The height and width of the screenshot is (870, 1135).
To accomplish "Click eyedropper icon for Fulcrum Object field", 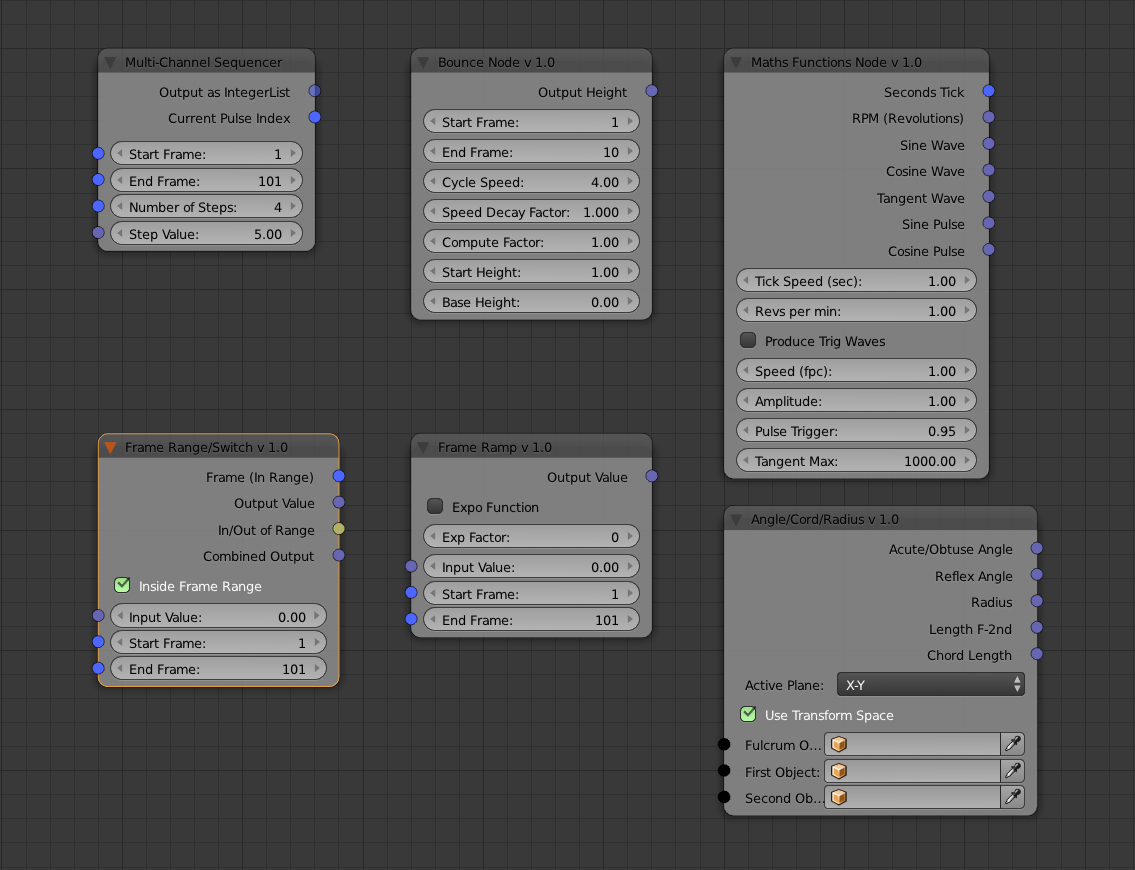I will coord(1012,745).
